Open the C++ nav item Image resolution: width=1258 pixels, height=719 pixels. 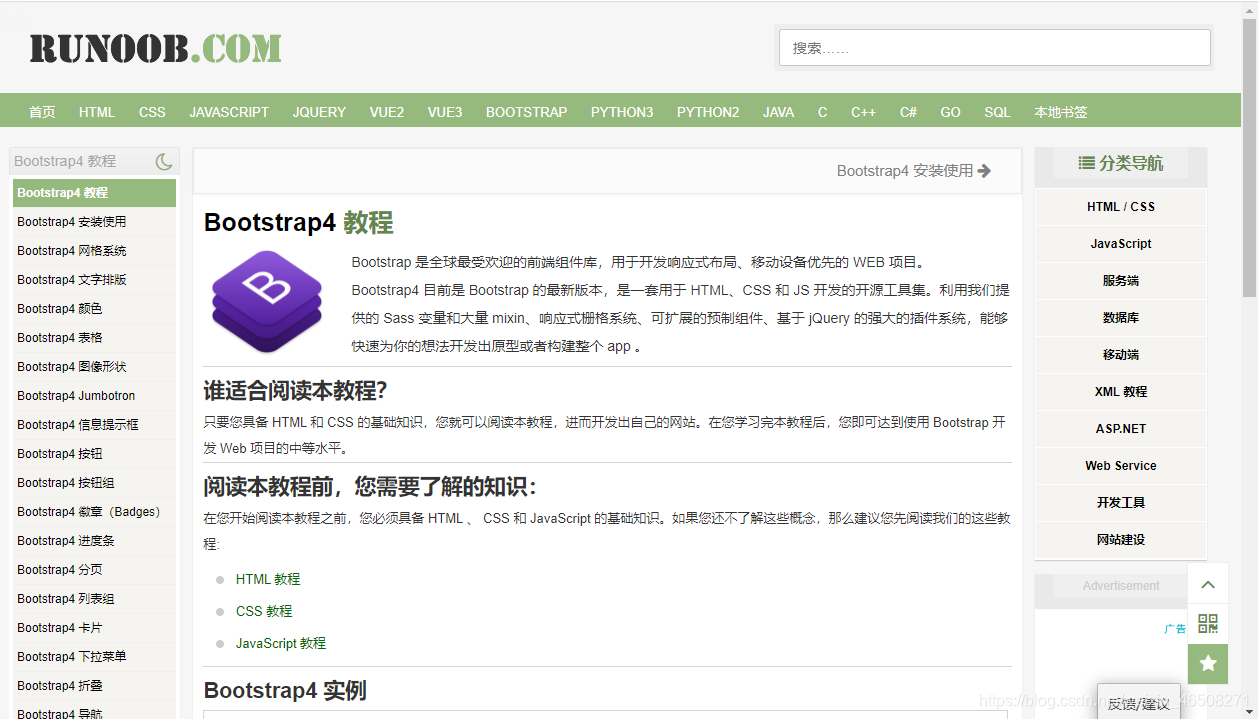click(x=863, y=112)
